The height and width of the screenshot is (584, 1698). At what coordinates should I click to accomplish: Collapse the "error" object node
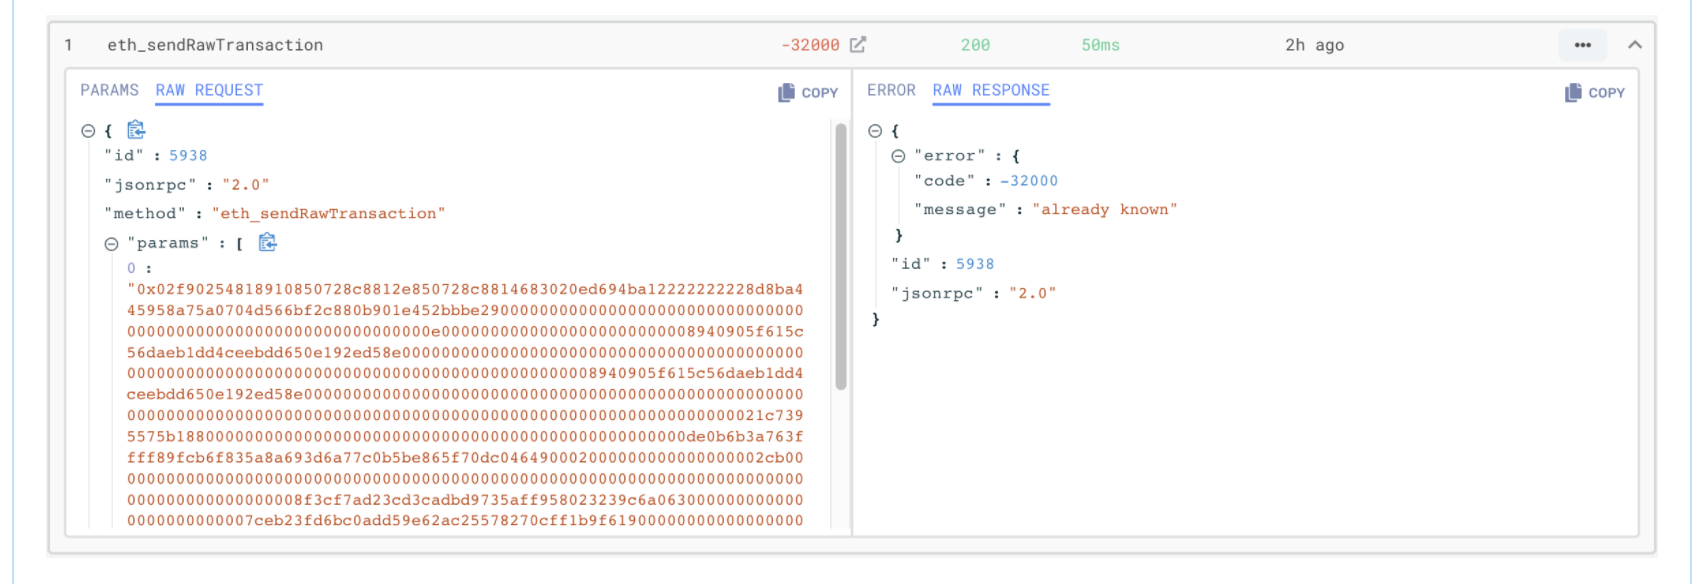click(898, 156)
